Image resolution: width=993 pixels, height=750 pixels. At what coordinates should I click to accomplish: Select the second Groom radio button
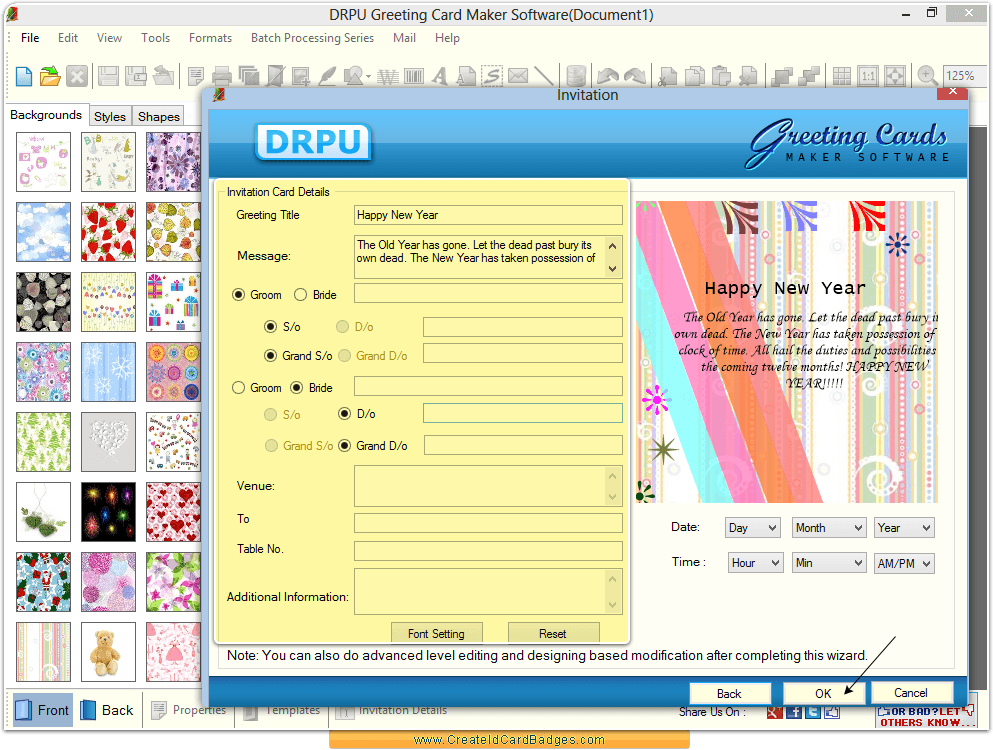click(x=239, y=387)
